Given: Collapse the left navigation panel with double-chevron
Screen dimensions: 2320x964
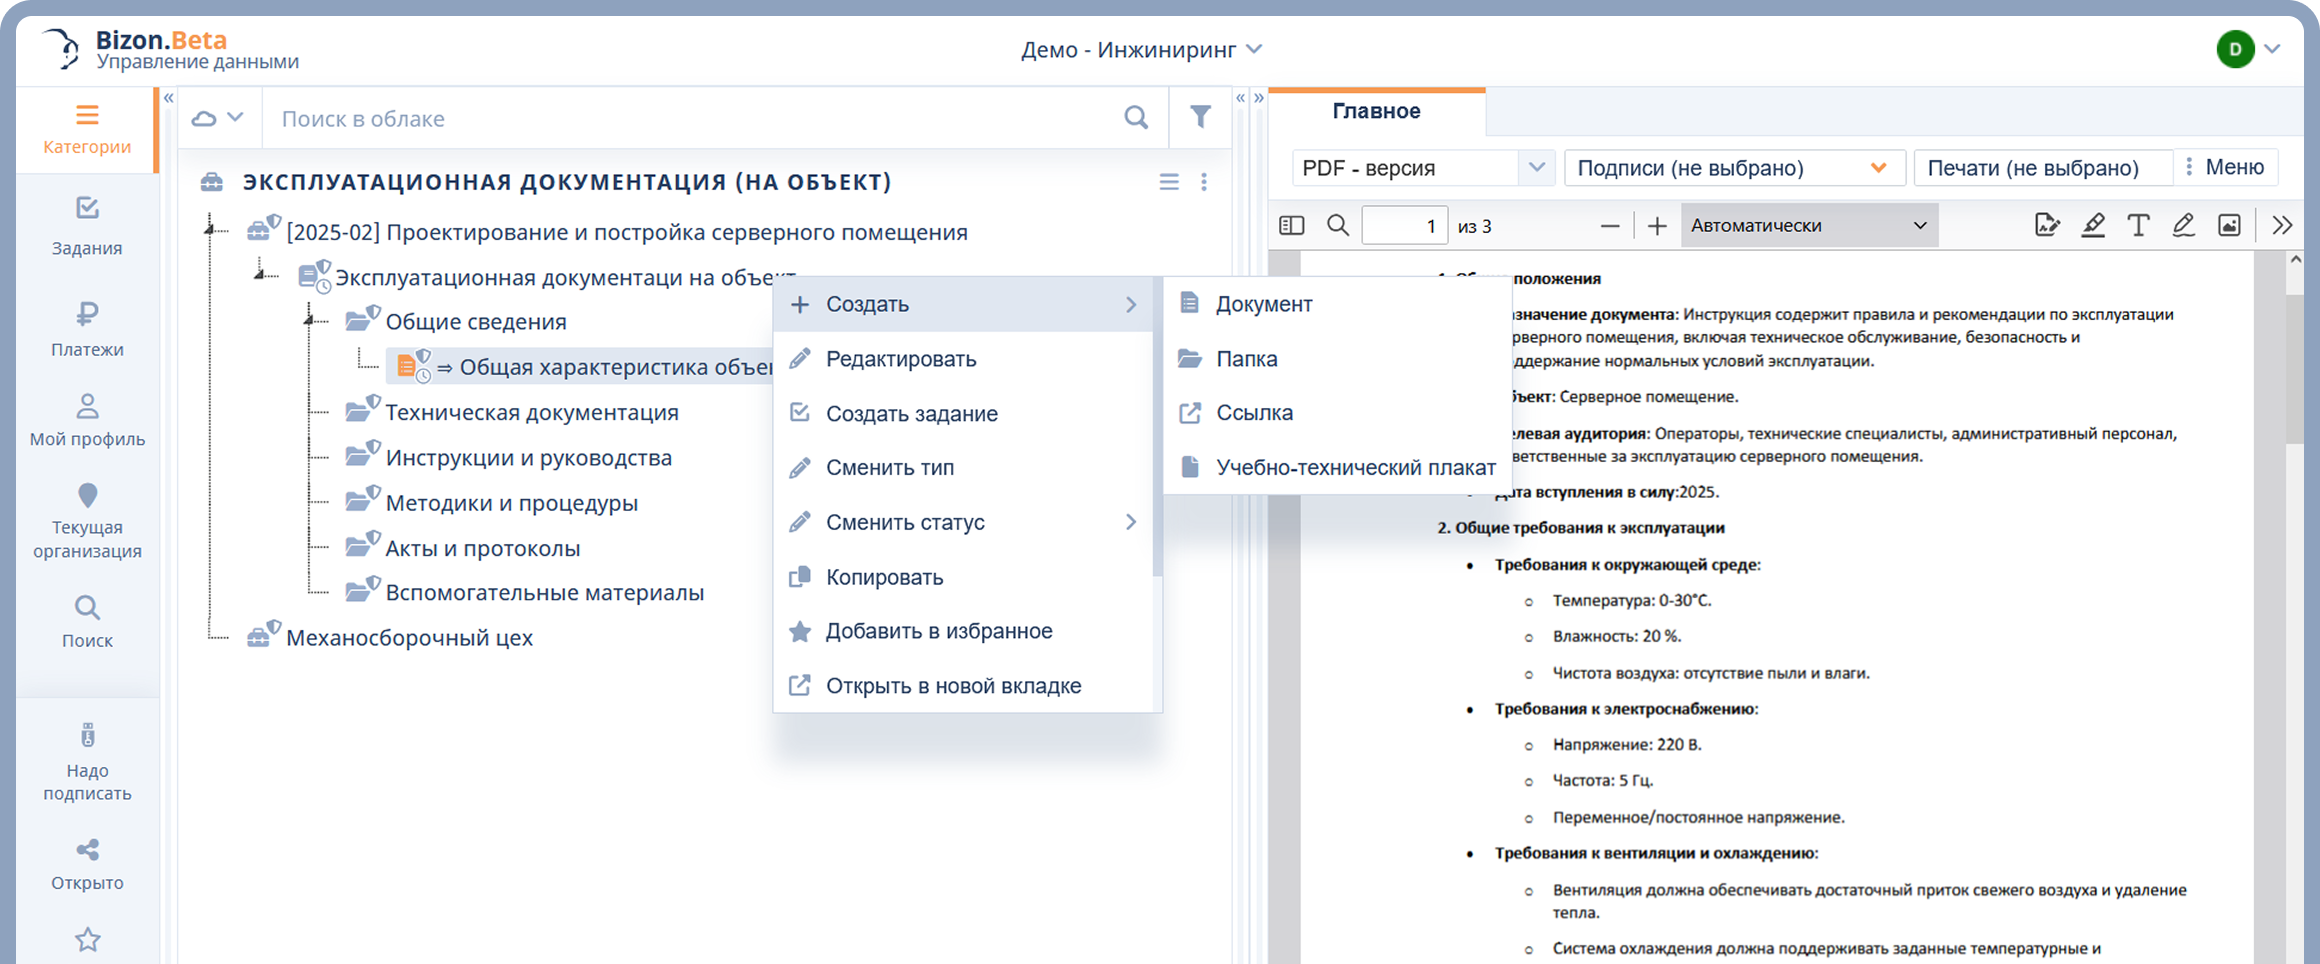Looking at the screenshot, I should click(168, 97).
